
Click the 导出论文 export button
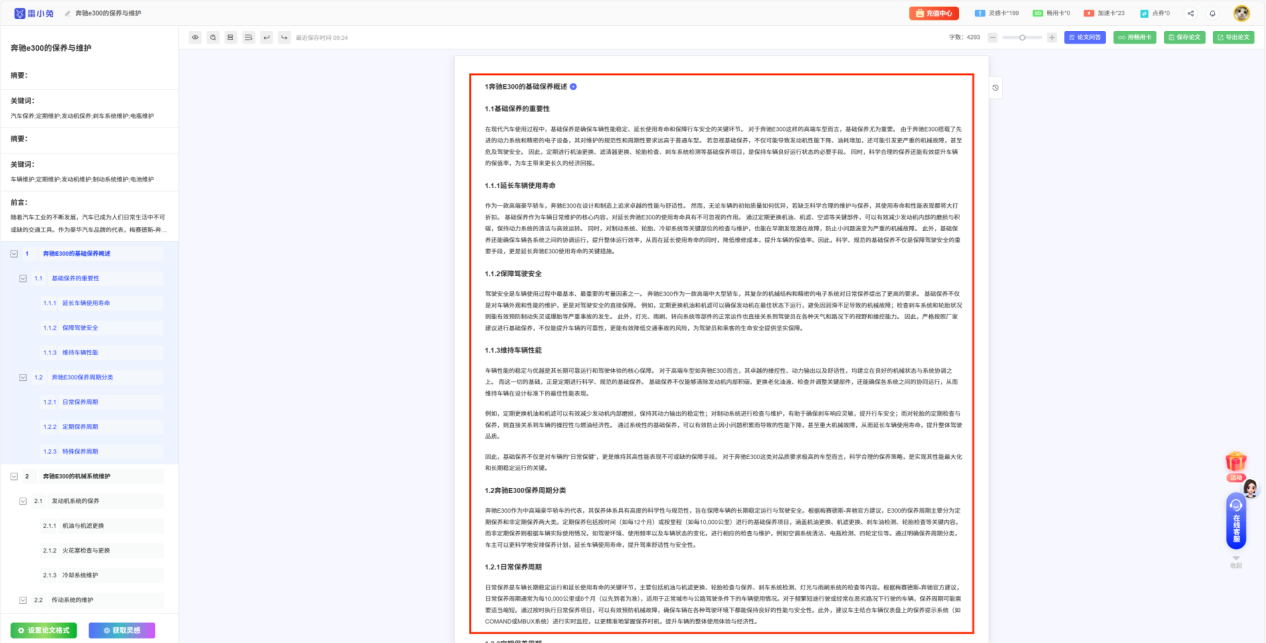(1233, 37)
